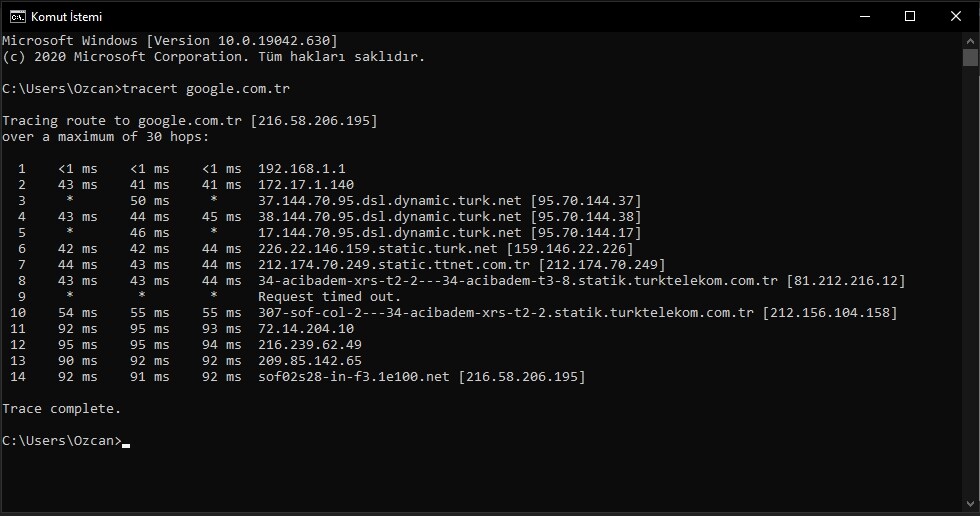980x516 pixels.
Task: Click the 209.85.142.65 hop address
Action: [310, 360]
